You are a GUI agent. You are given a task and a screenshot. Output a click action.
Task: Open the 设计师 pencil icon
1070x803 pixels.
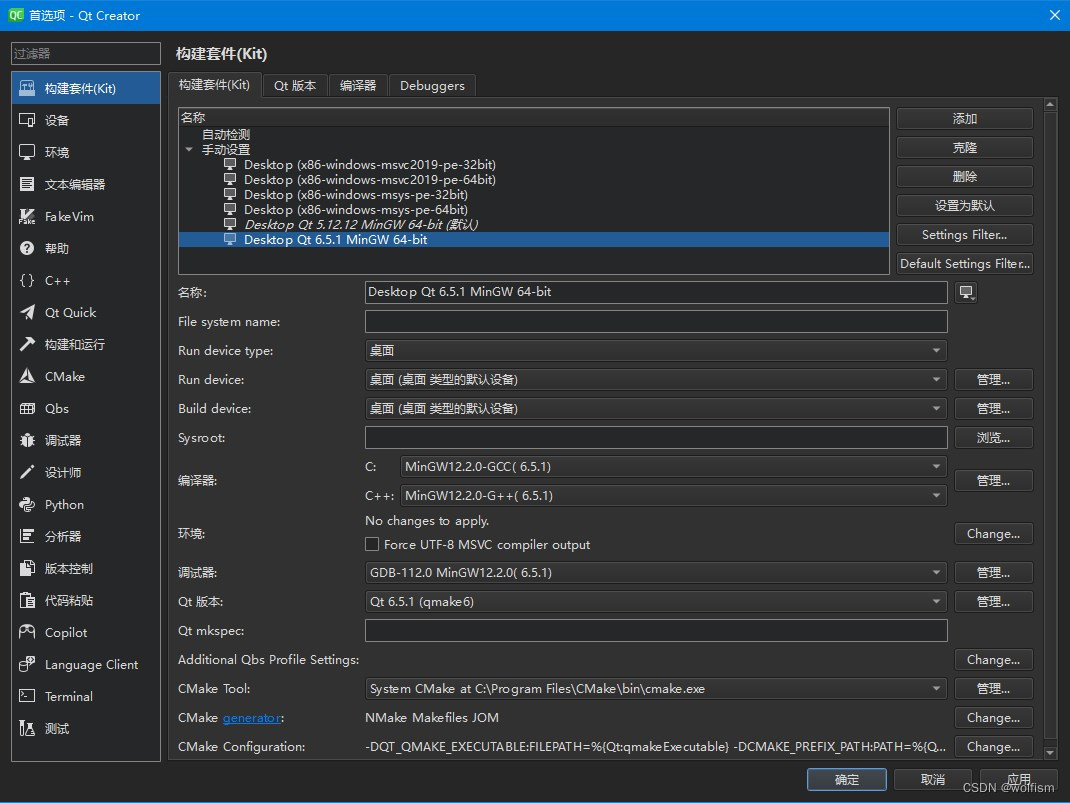point(27,472)
